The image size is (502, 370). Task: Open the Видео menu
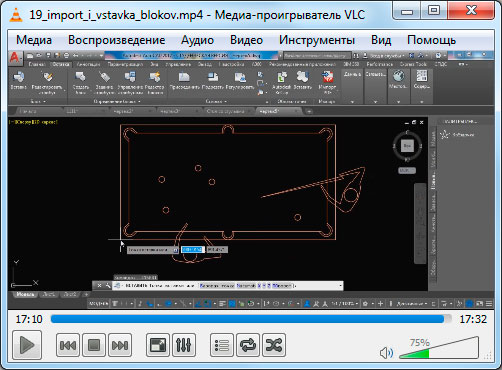tap(246, 40)
